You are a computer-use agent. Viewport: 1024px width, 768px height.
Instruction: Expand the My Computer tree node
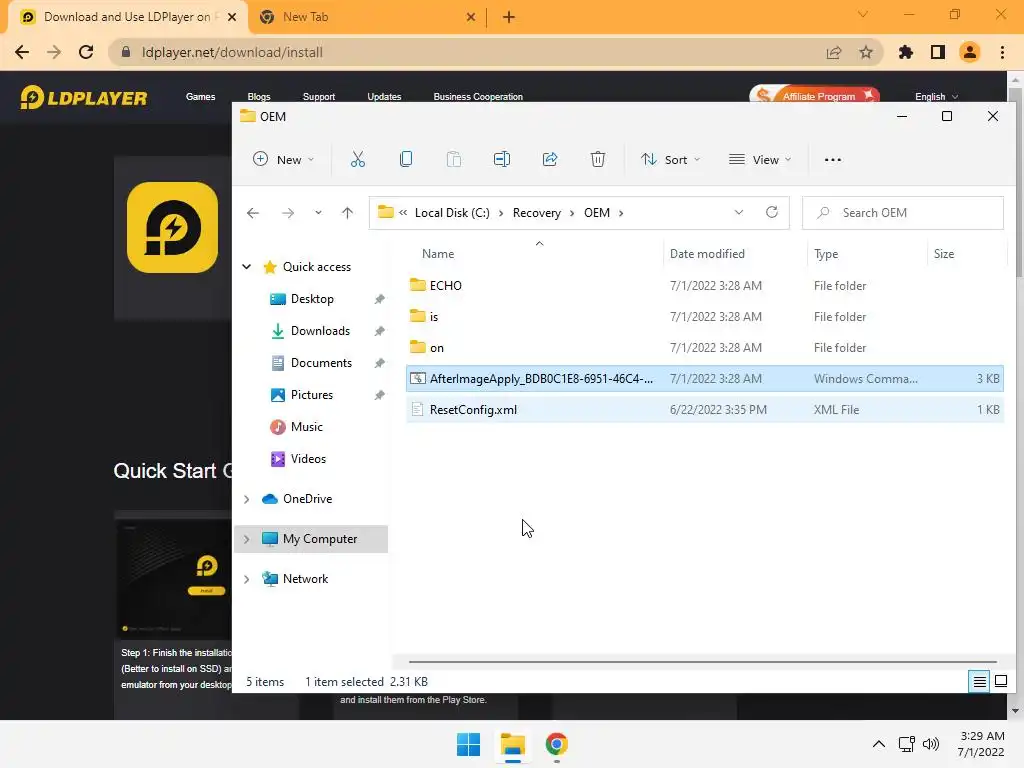[x=247, y=539]
